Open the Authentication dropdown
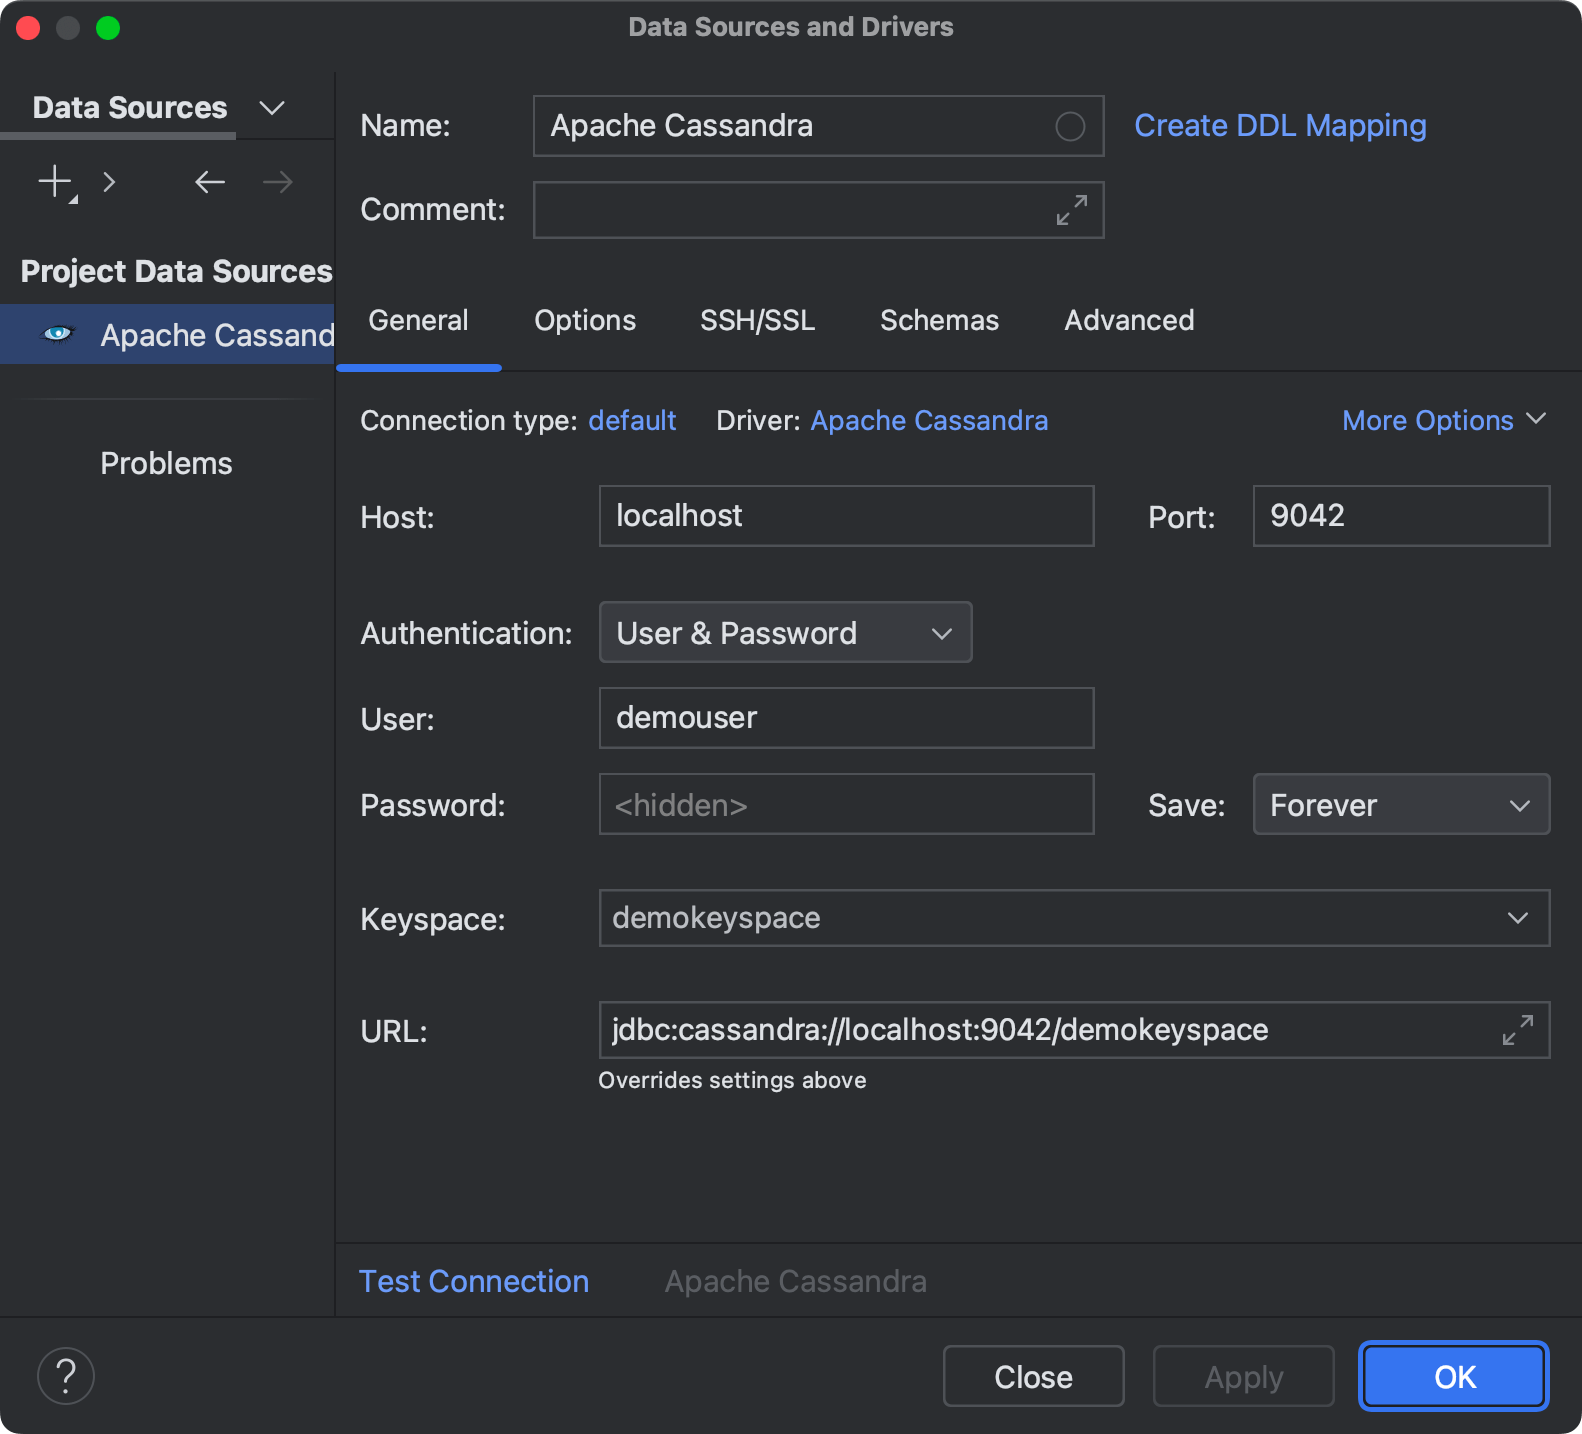 coord(785,632)
